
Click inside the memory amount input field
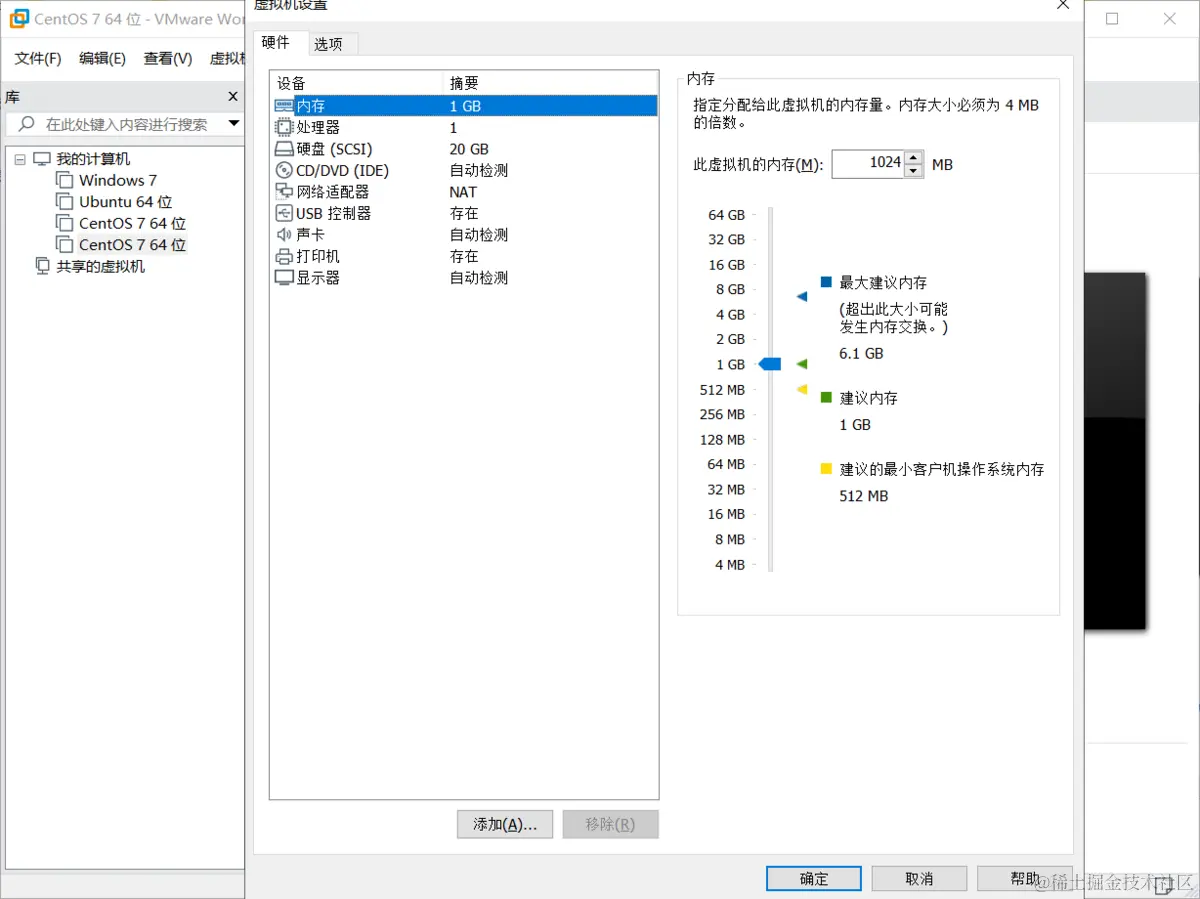(x=868, y=164)
